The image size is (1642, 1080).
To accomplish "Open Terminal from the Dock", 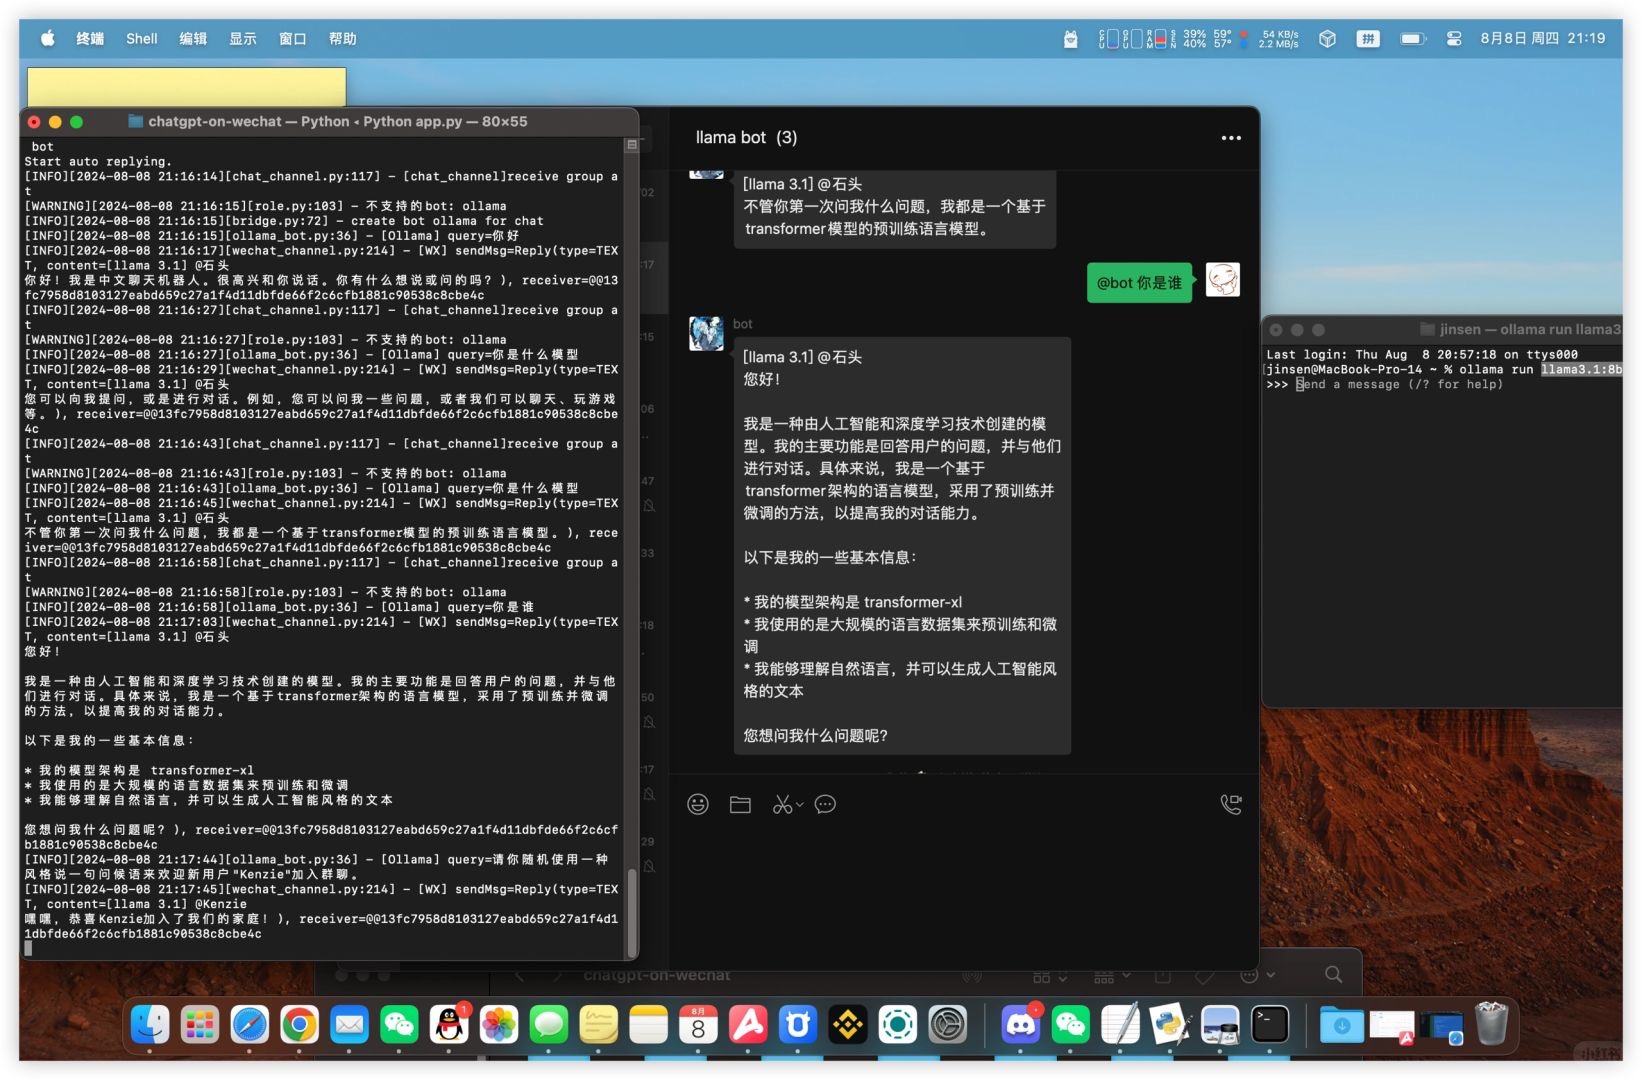I will point(1270,1024).
